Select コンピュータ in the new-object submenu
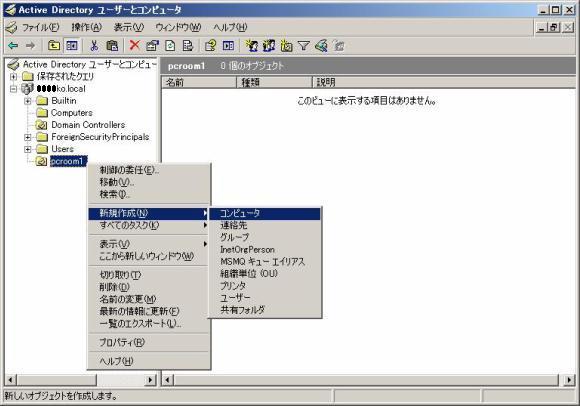This screenshot has height=406, width=580. (x=265, y=213)
